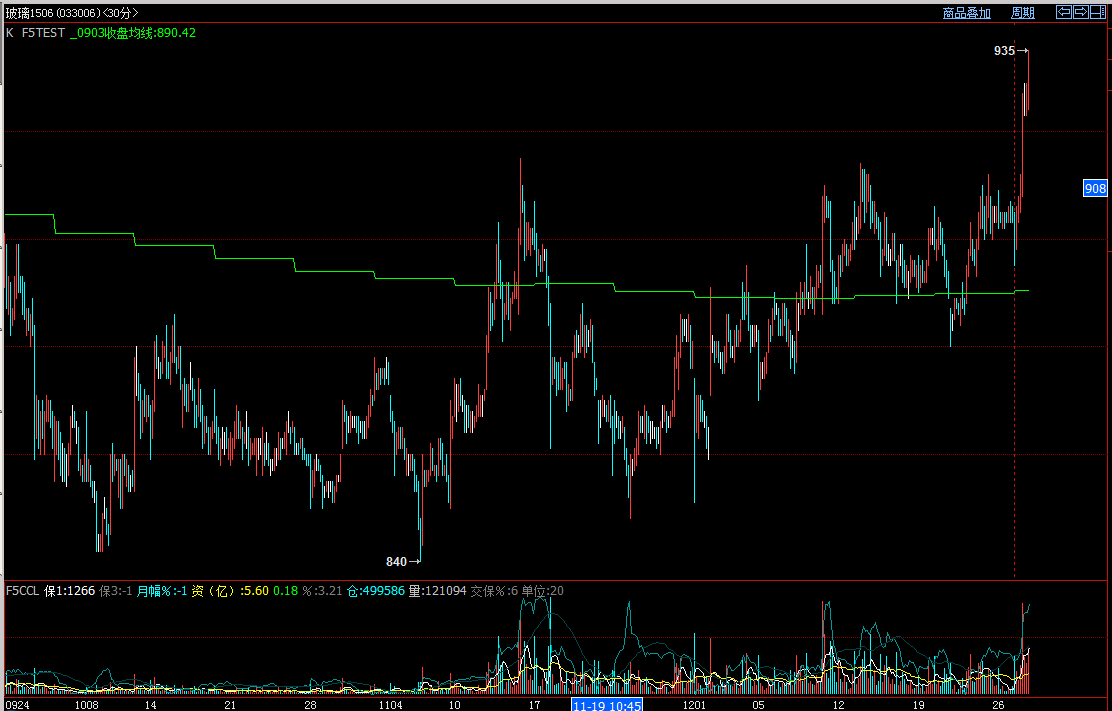Open the 周期 period menu
The width and height of the screenshot is (1112, 711).
click(x=1022, y=13)
